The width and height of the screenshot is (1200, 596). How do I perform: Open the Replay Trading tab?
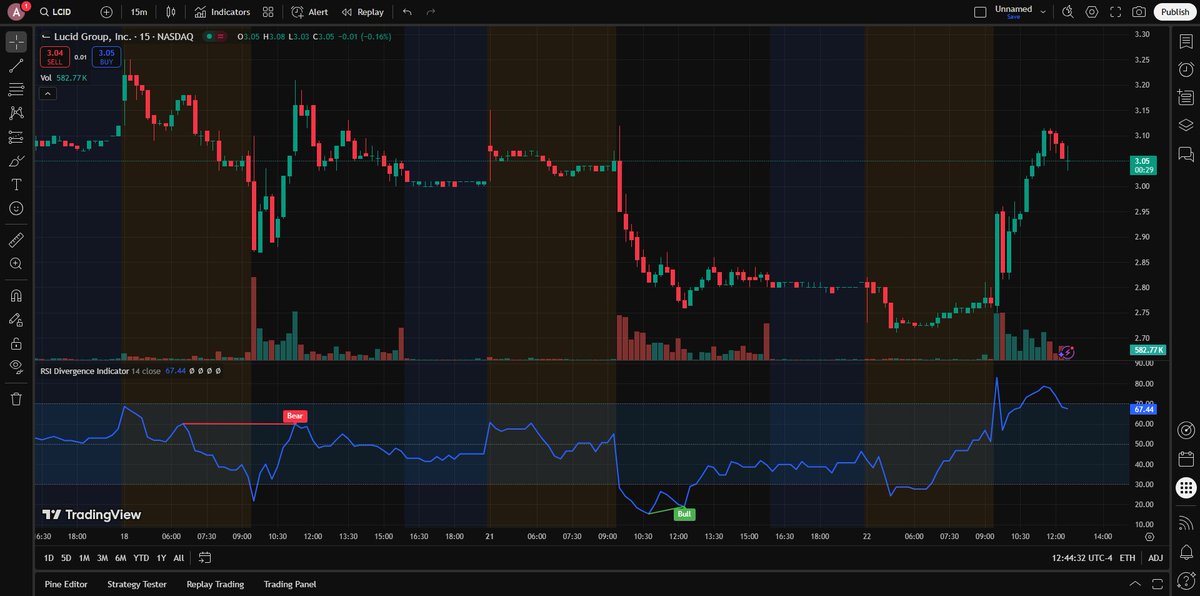pos(215,584)
